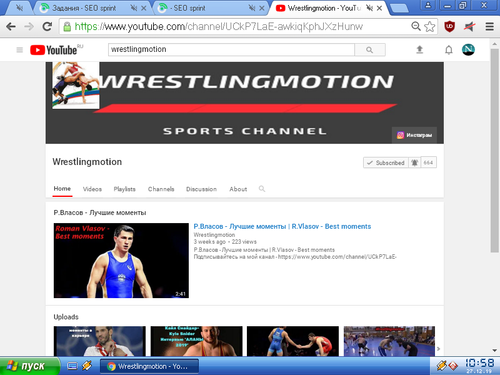Screen dimensions: 500x375
Task: Click the system tray lightning icon
Action: click(441, 366)
